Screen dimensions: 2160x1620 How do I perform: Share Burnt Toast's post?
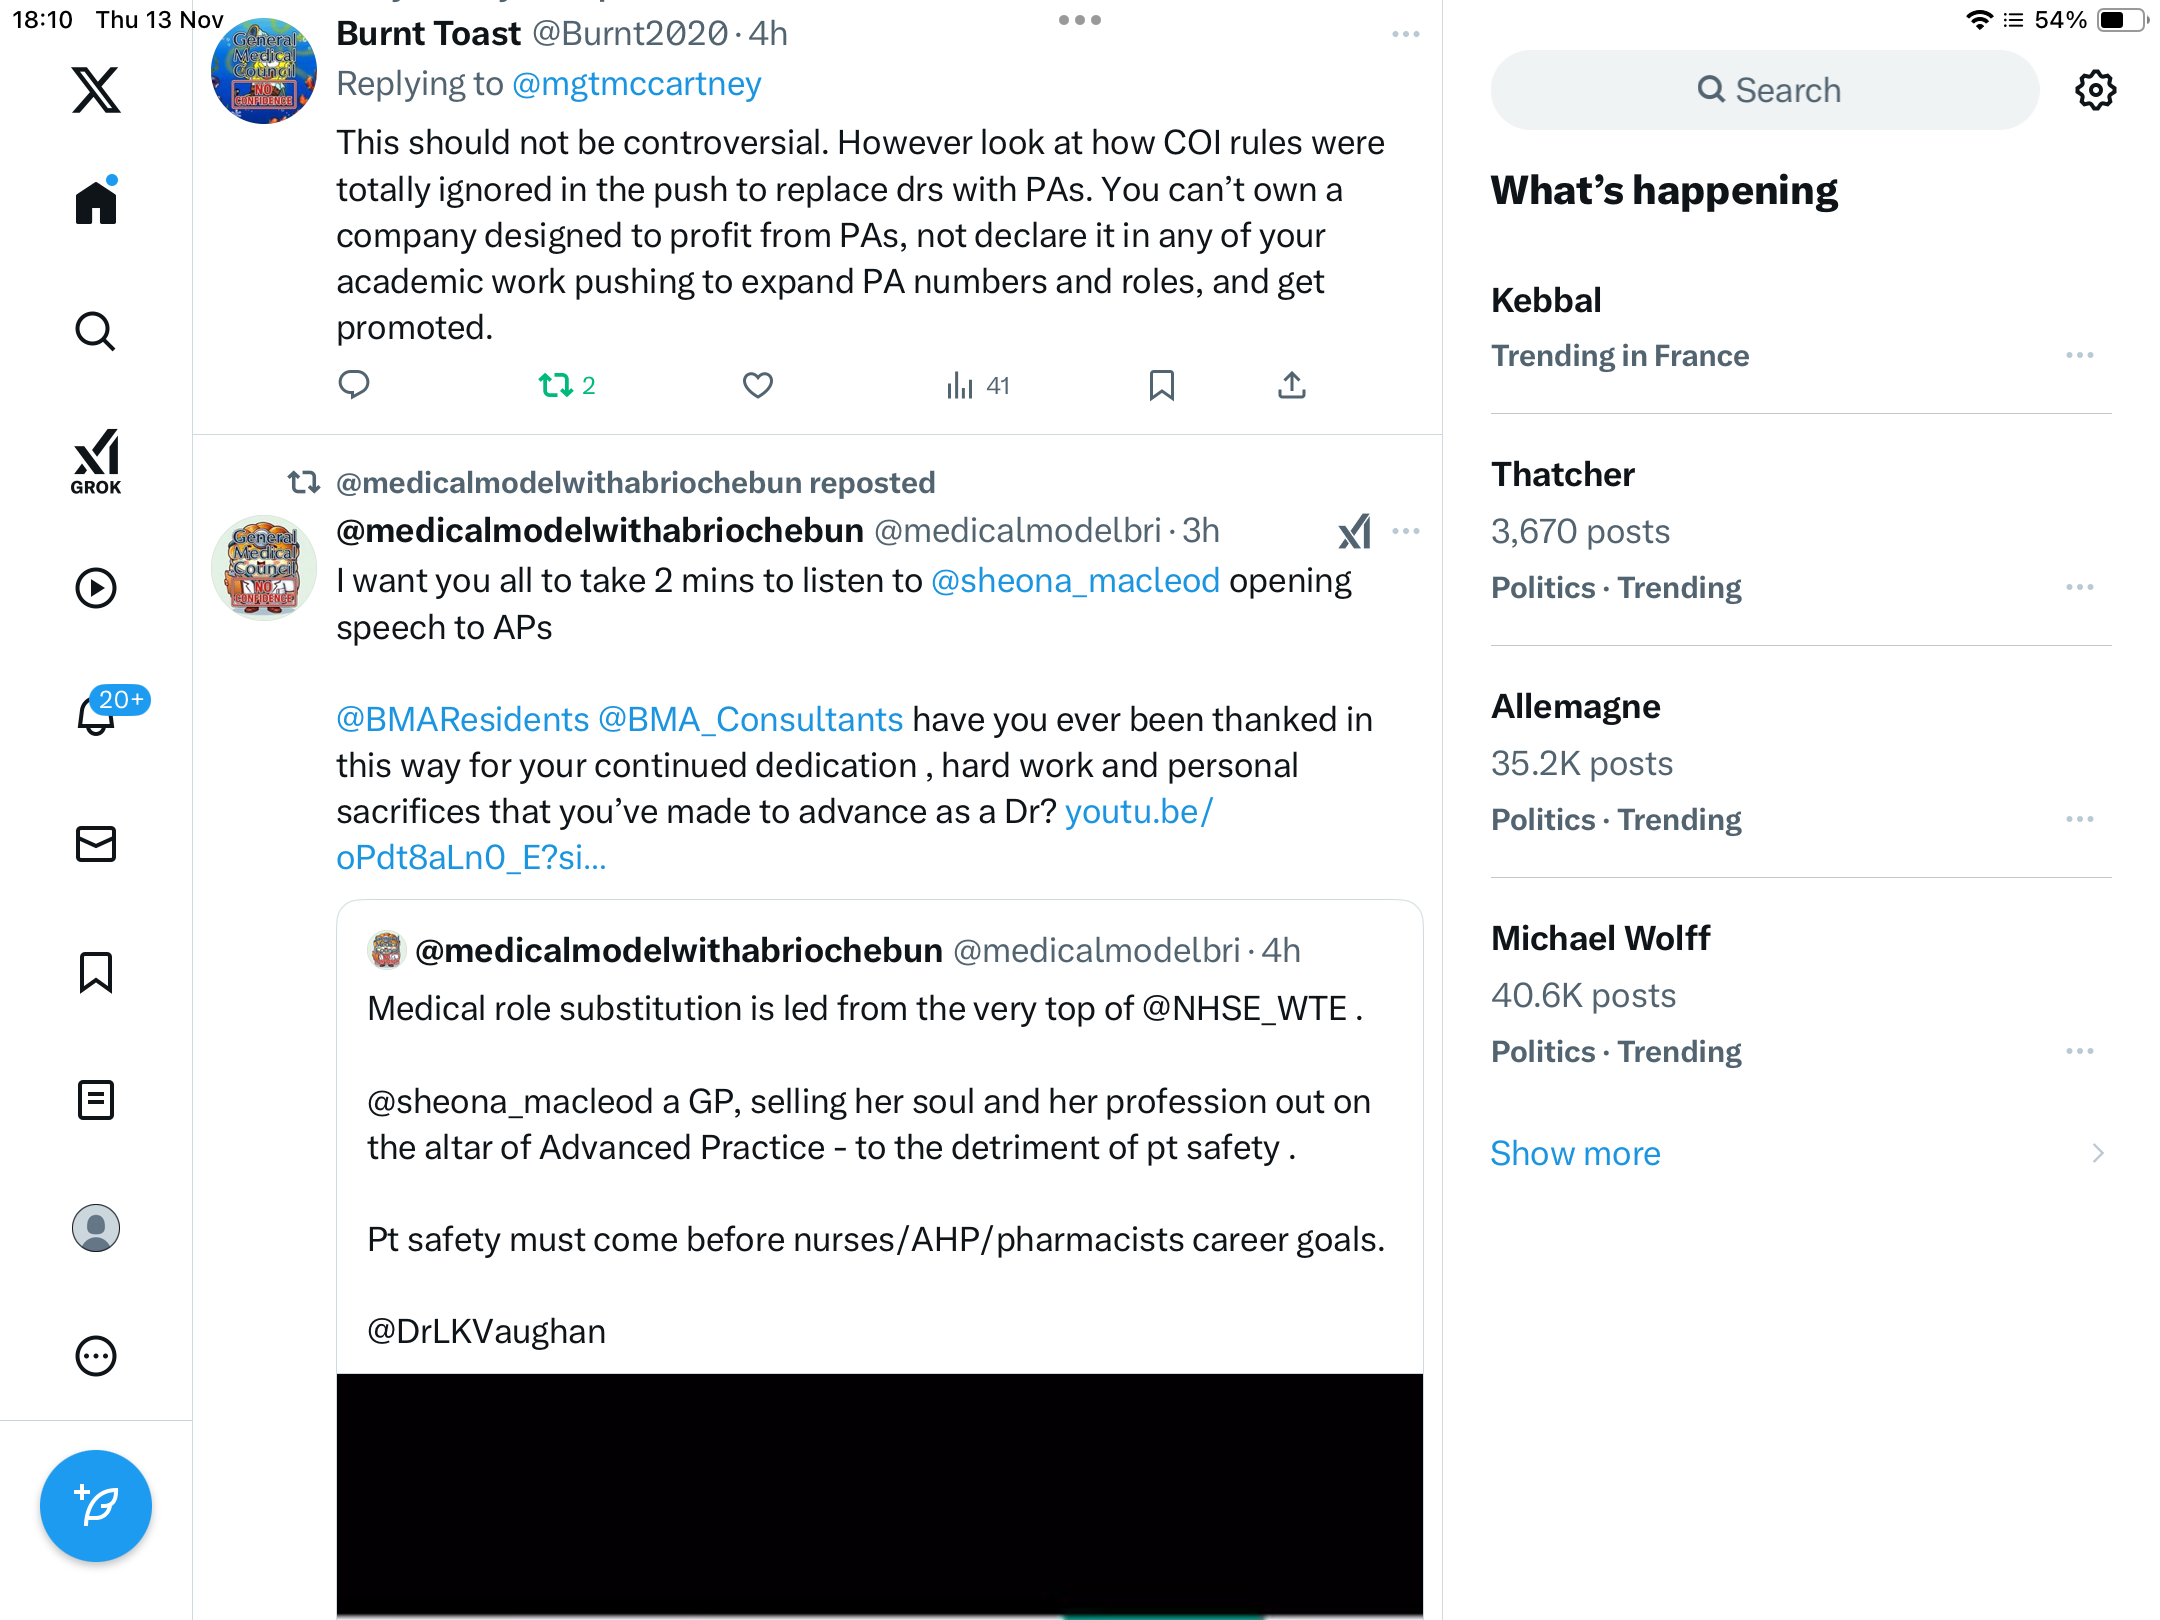pyautogui.click(x=1291, y=385)
